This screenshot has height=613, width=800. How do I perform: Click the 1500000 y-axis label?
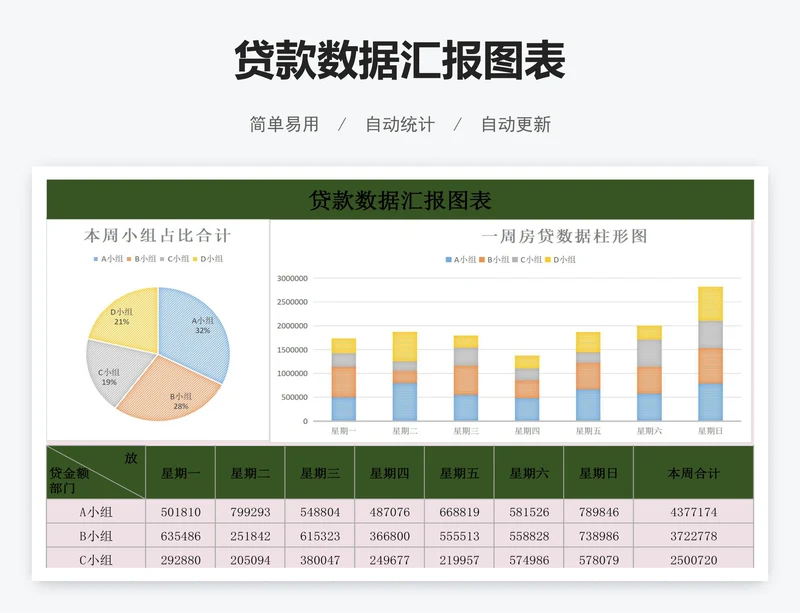(x=292, y=350)
